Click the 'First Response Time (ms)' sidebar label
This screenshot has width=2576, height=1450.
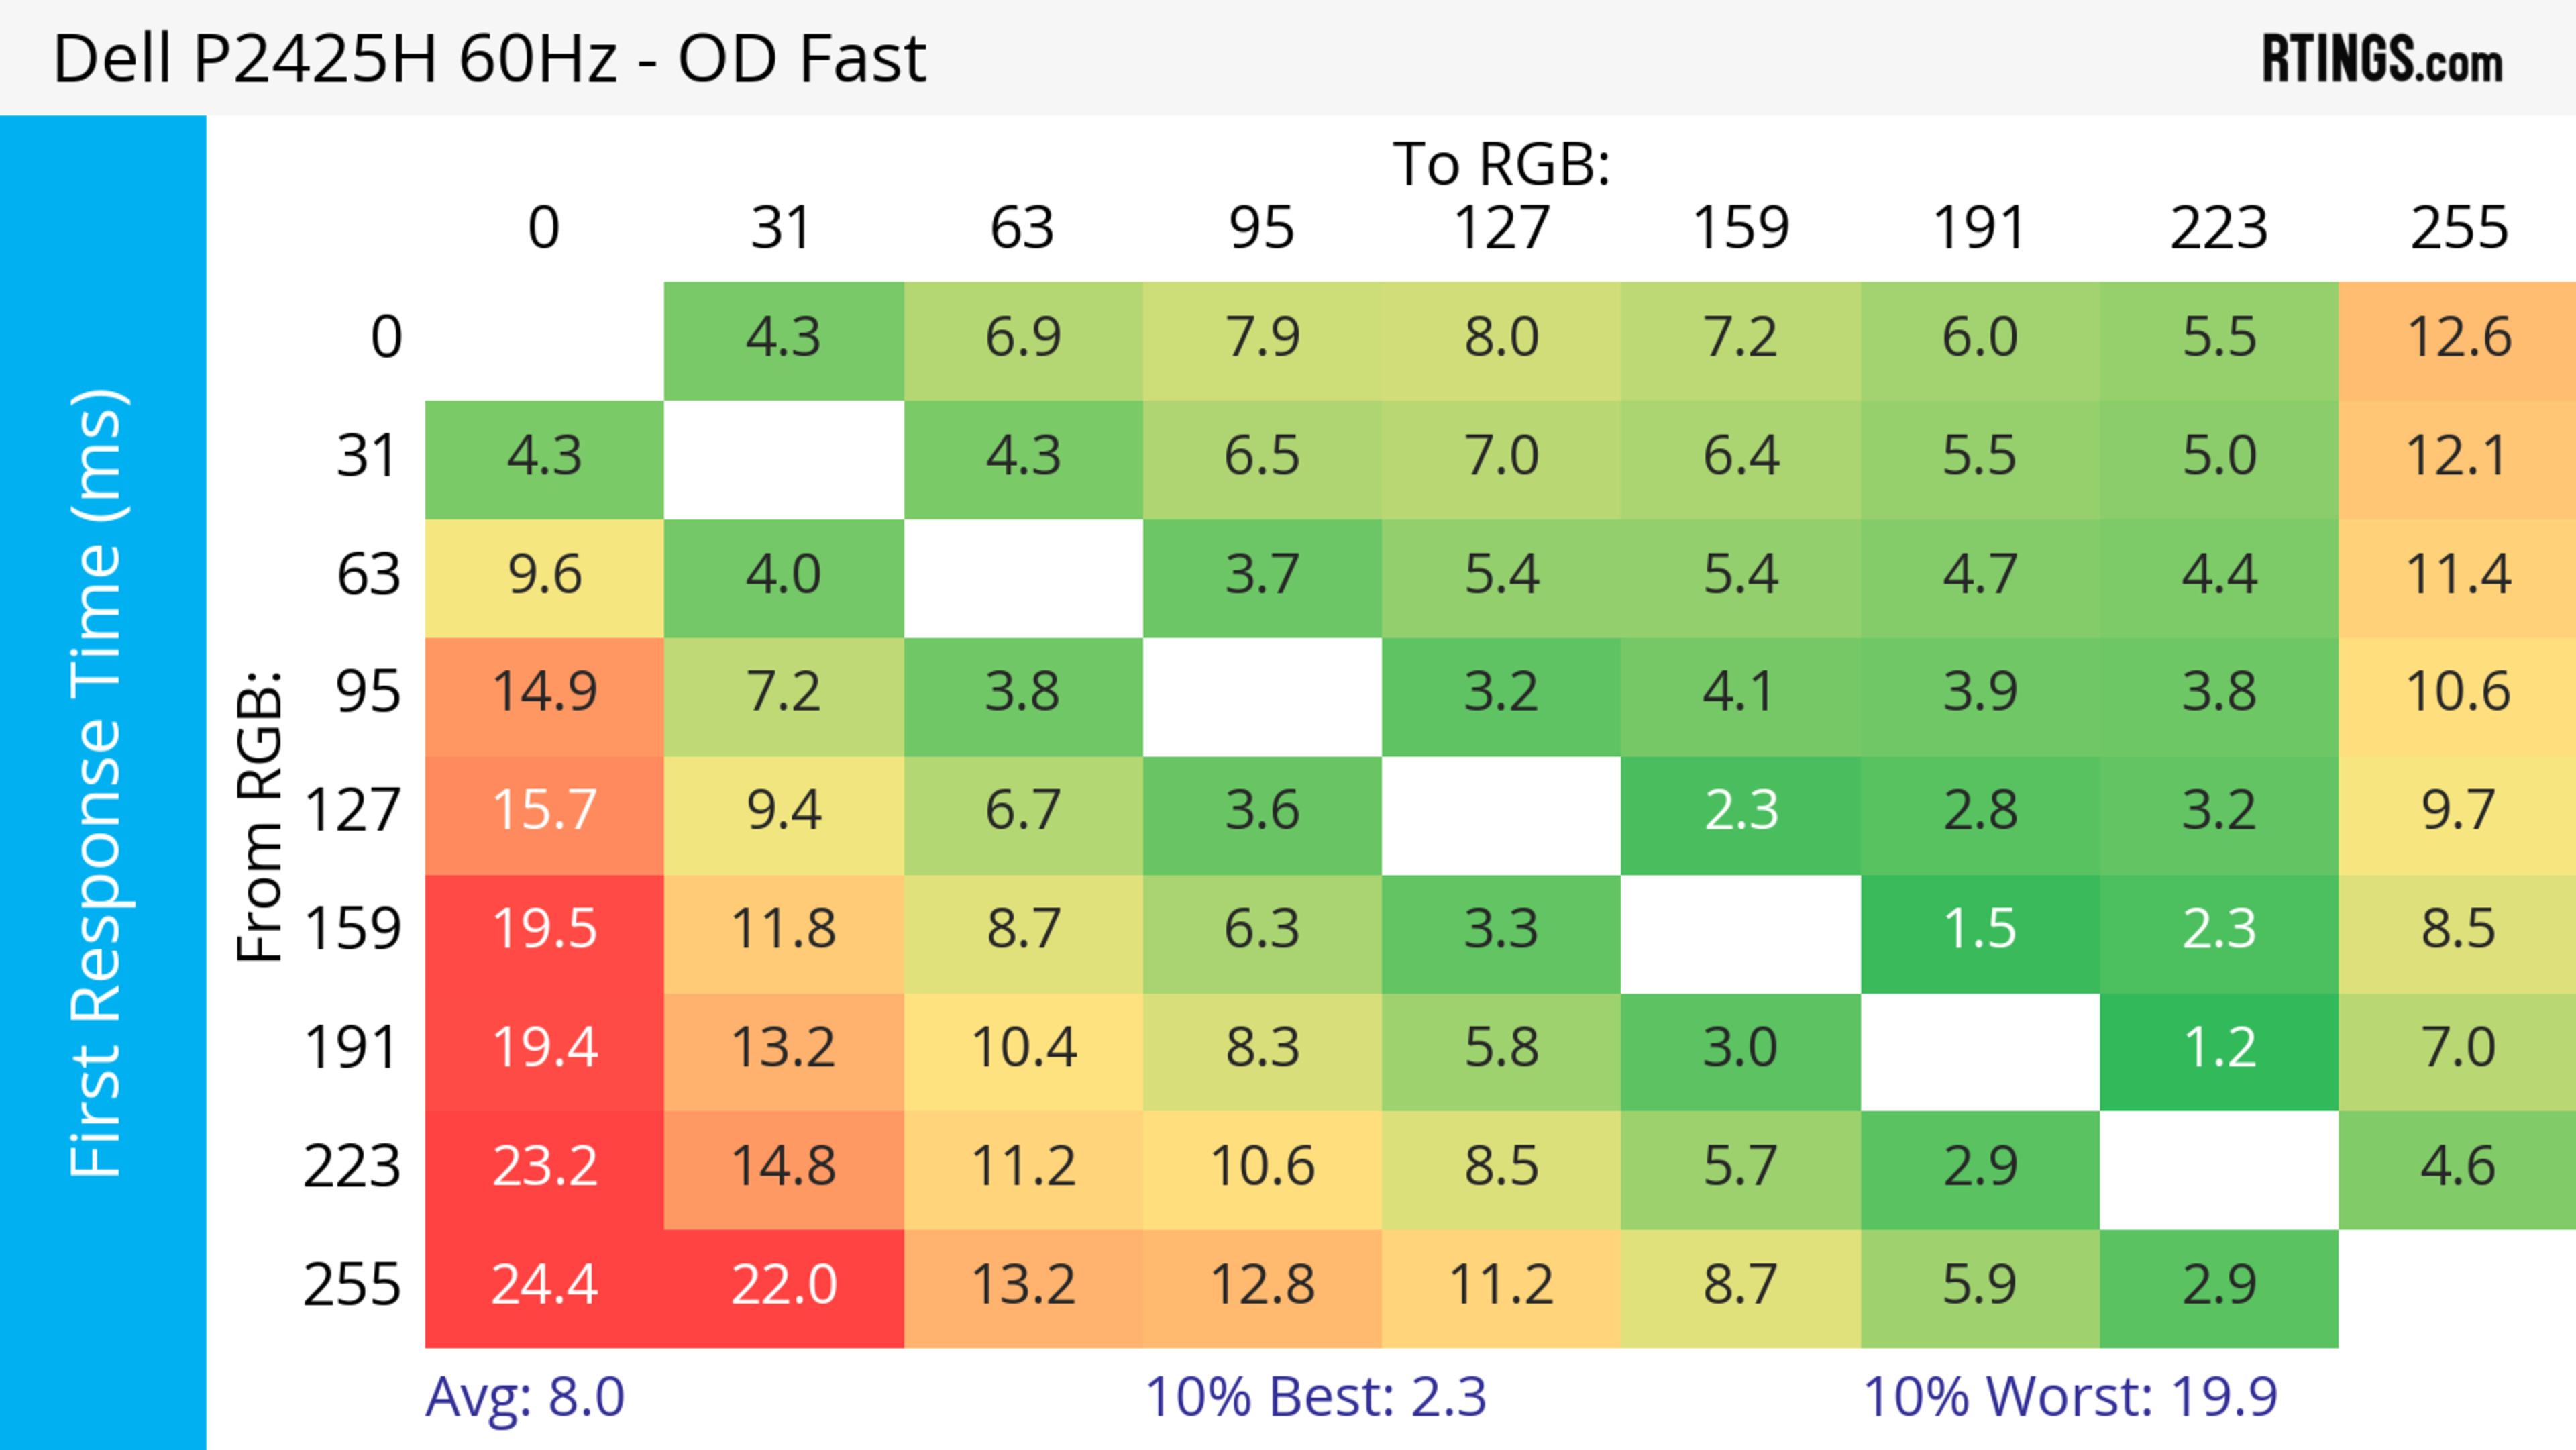point(98,782)
